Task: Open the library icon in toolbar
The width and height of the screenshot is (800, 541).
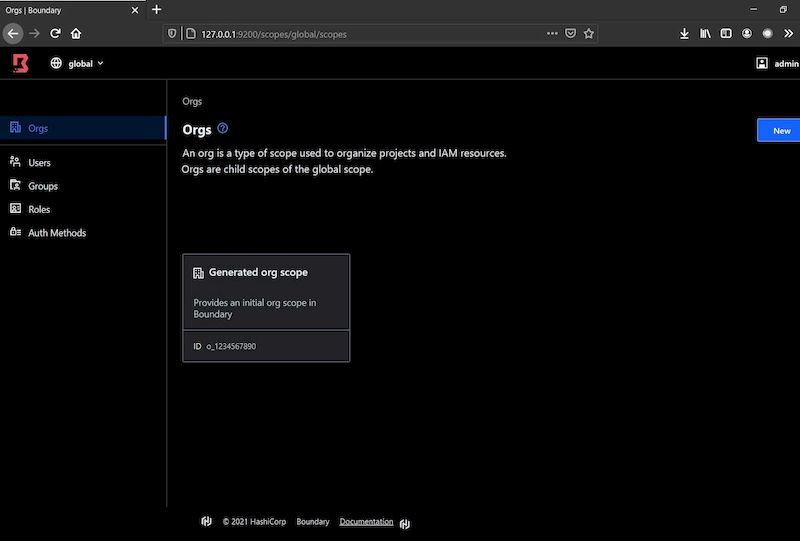Action: pyautogui.click(x=705, y=34)
